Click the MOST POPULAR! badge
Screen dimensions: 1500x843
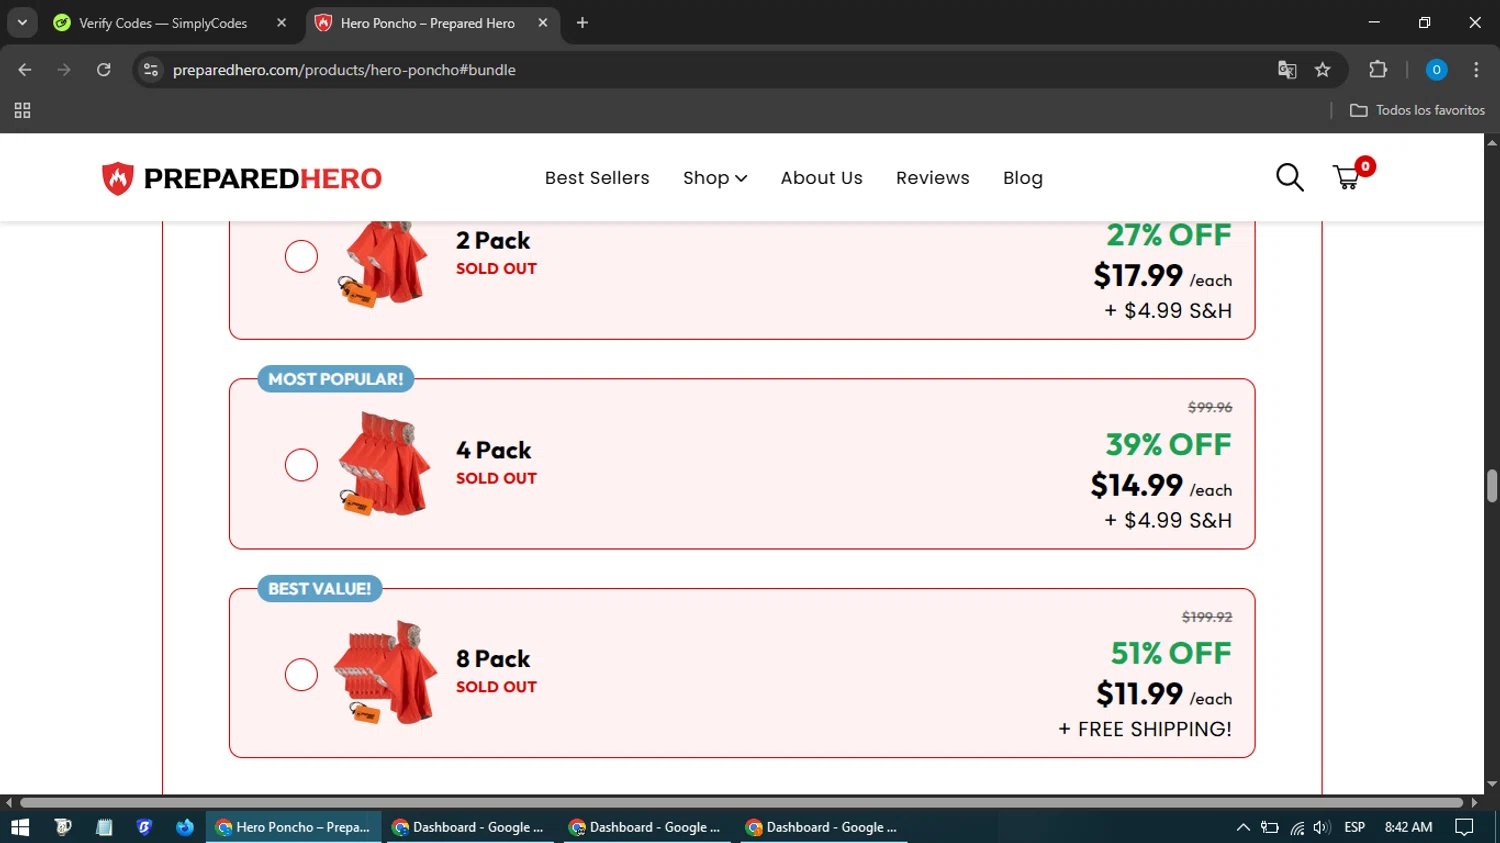pyautogui.click(x=335, y=379)
